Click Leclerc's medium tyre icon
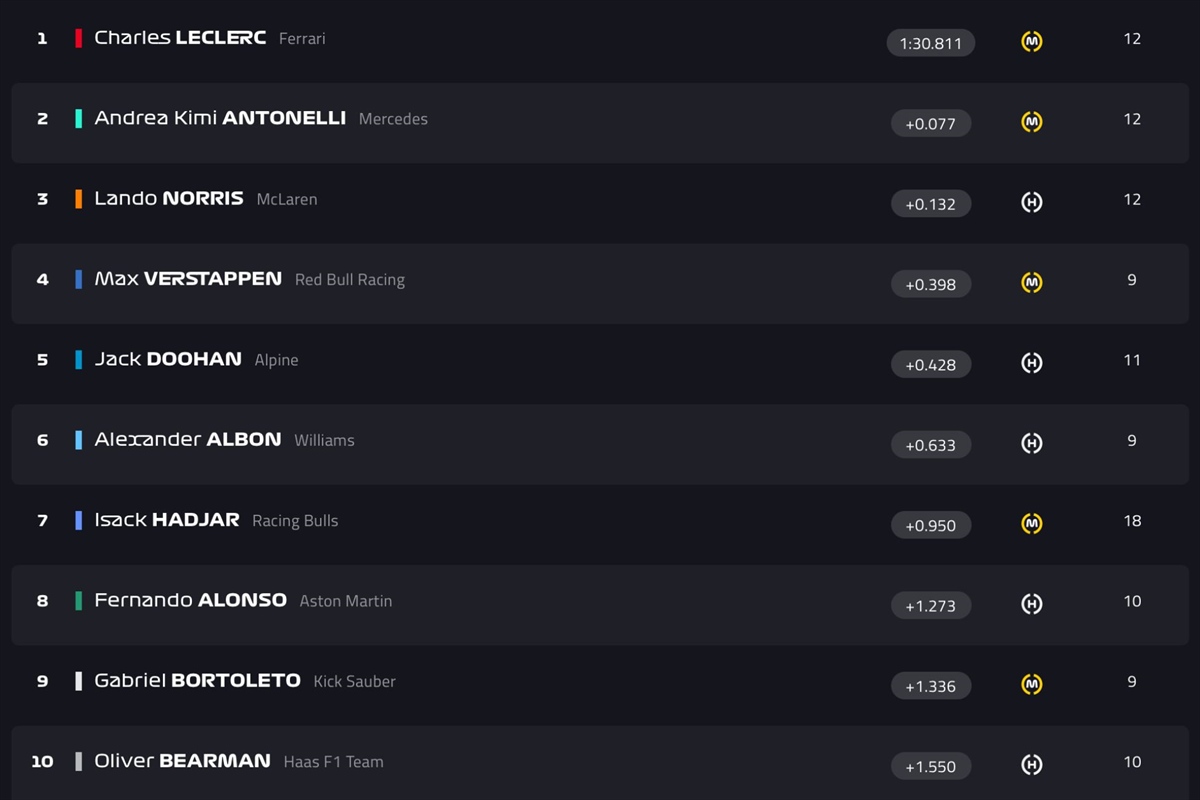 1032,41
